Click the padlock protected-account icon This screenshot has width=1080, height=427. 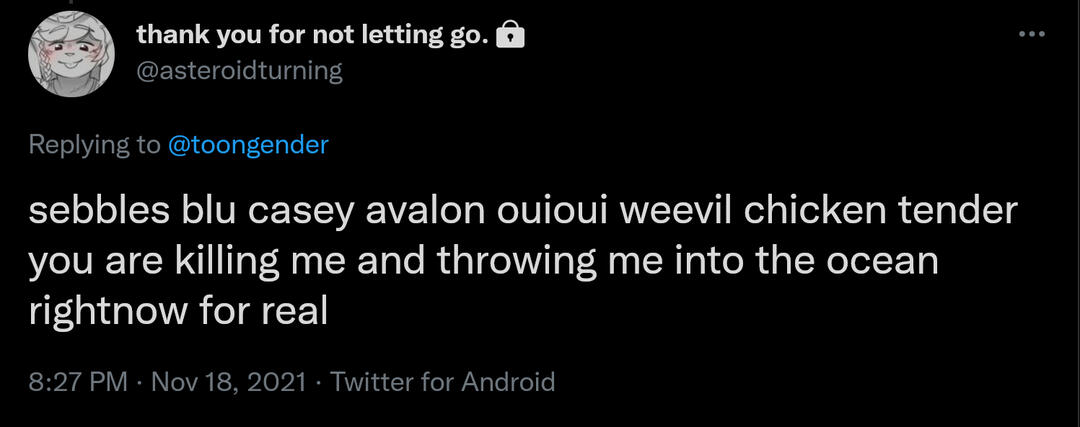coord(510,37)
